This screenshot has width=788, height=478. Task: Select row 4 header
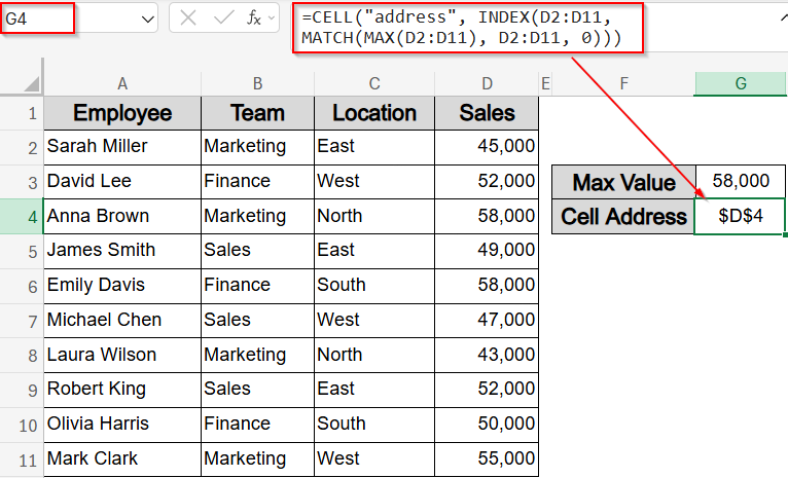point(21,216)
